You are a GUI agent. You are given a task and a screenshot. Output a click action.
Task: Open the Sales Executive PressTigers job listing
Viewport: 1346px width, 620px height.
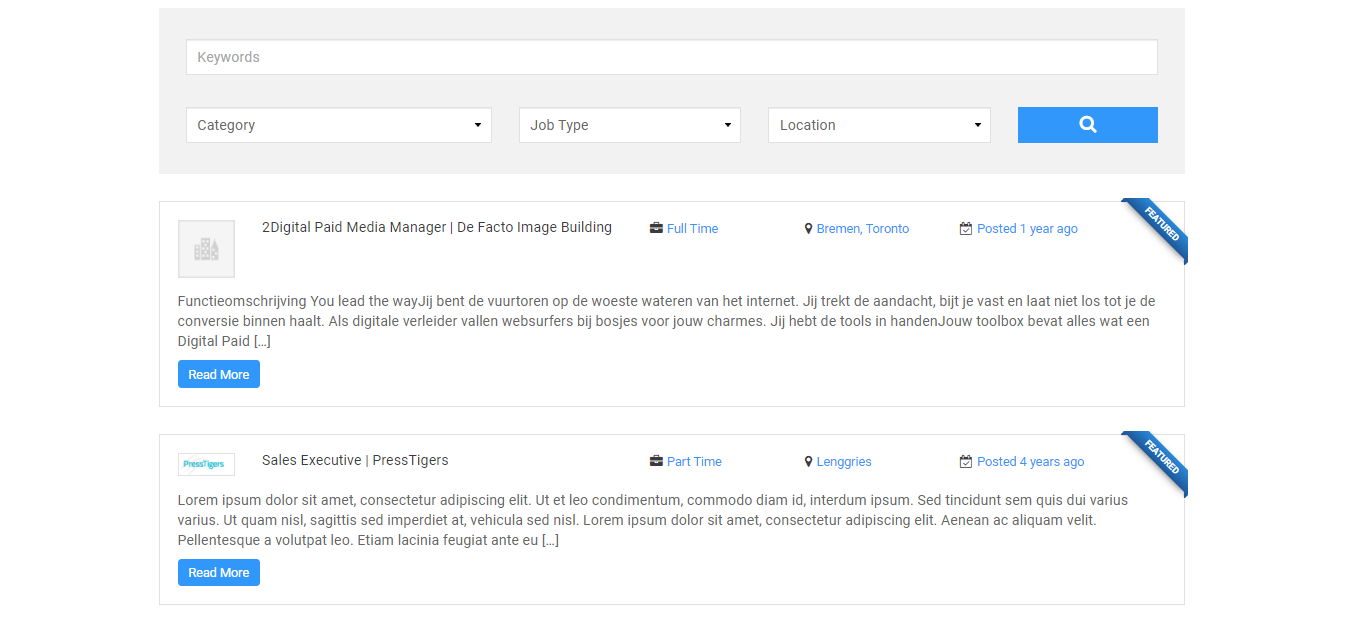(x=354, y=460)
